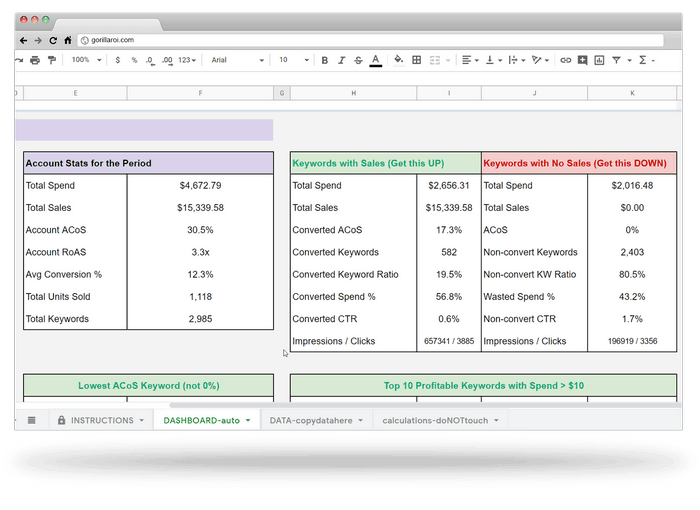Screen dimensions: 700x510
Task: Open the font size dropdown
Action: (x=292, y=60)
